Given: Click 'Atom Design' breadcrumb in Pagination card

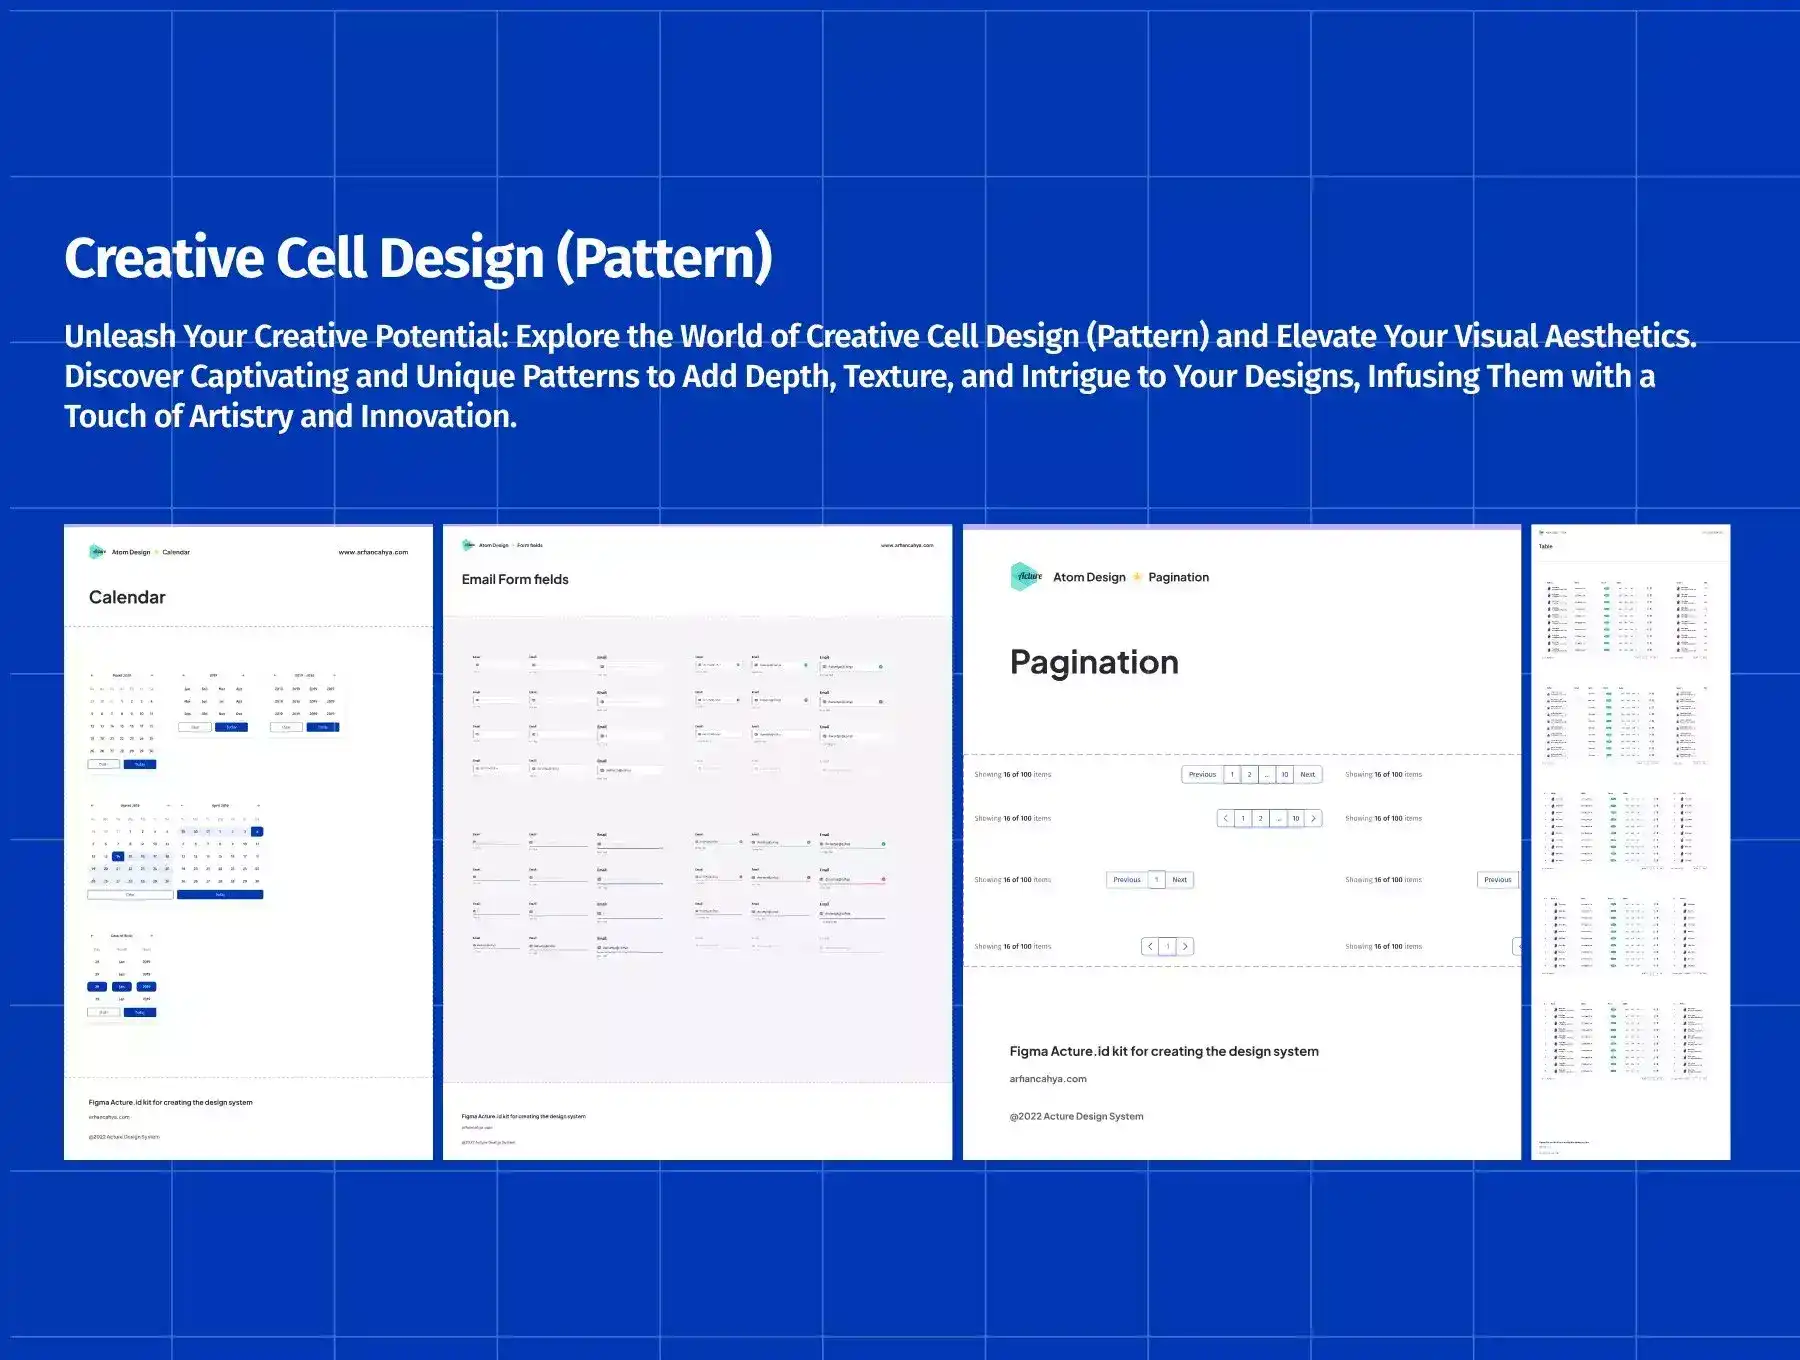Looking at the screenshot, I should pyautogui.click(x=1089, y=577).
